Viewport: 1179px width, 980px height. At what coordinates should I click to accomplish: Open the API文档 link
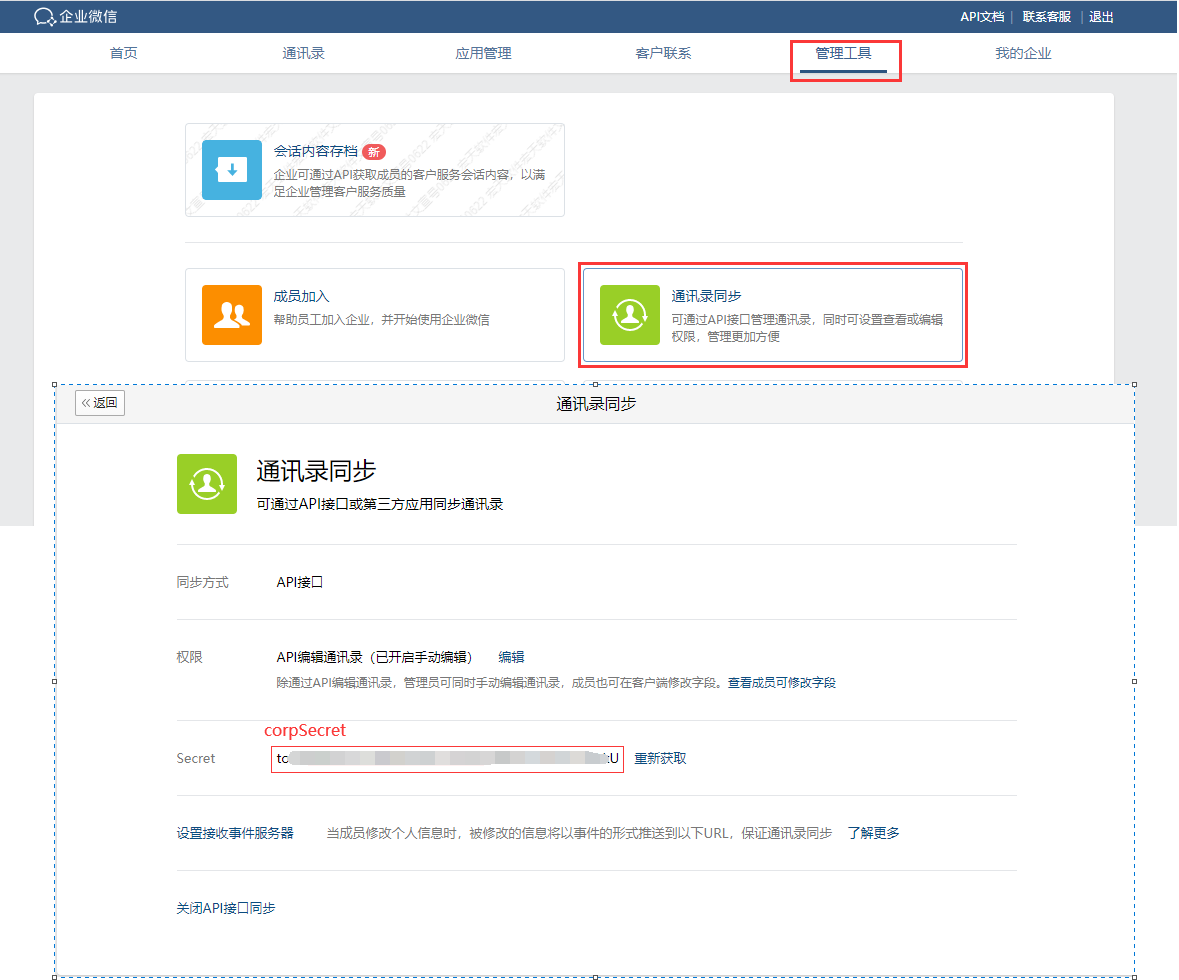tap(982, 17)
